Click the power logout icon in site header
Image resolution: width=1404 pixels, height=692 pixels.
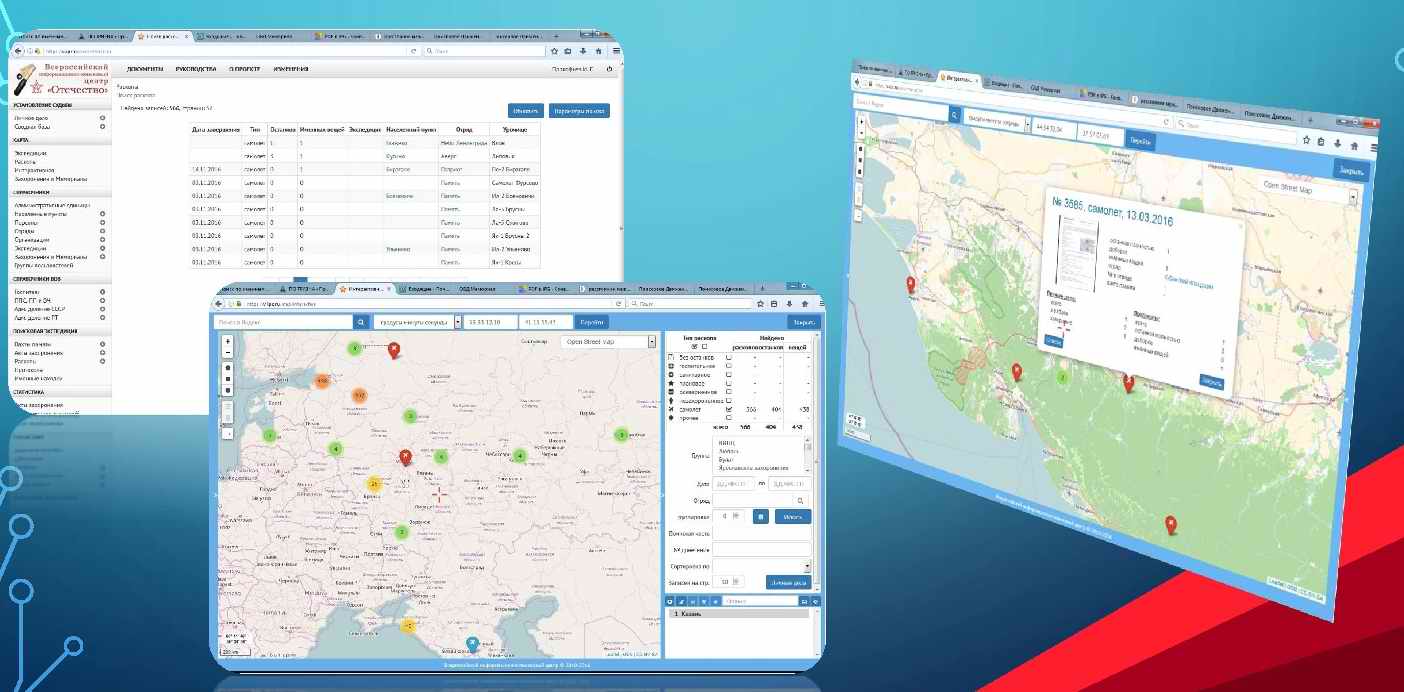(608, 69)
